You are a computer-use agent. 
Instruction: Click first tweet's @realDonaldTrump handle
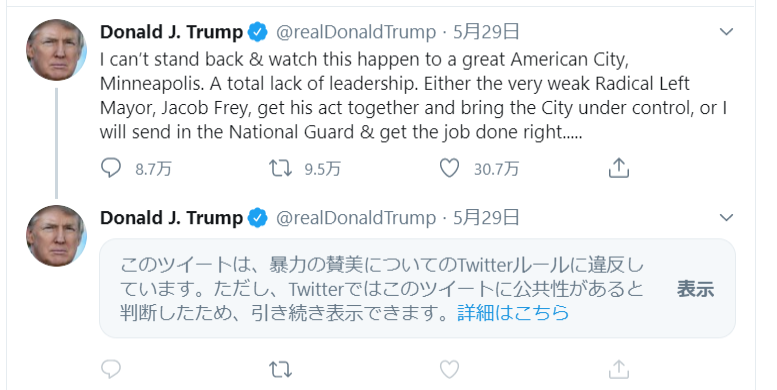pyautogui.click(x=356, y=32)
